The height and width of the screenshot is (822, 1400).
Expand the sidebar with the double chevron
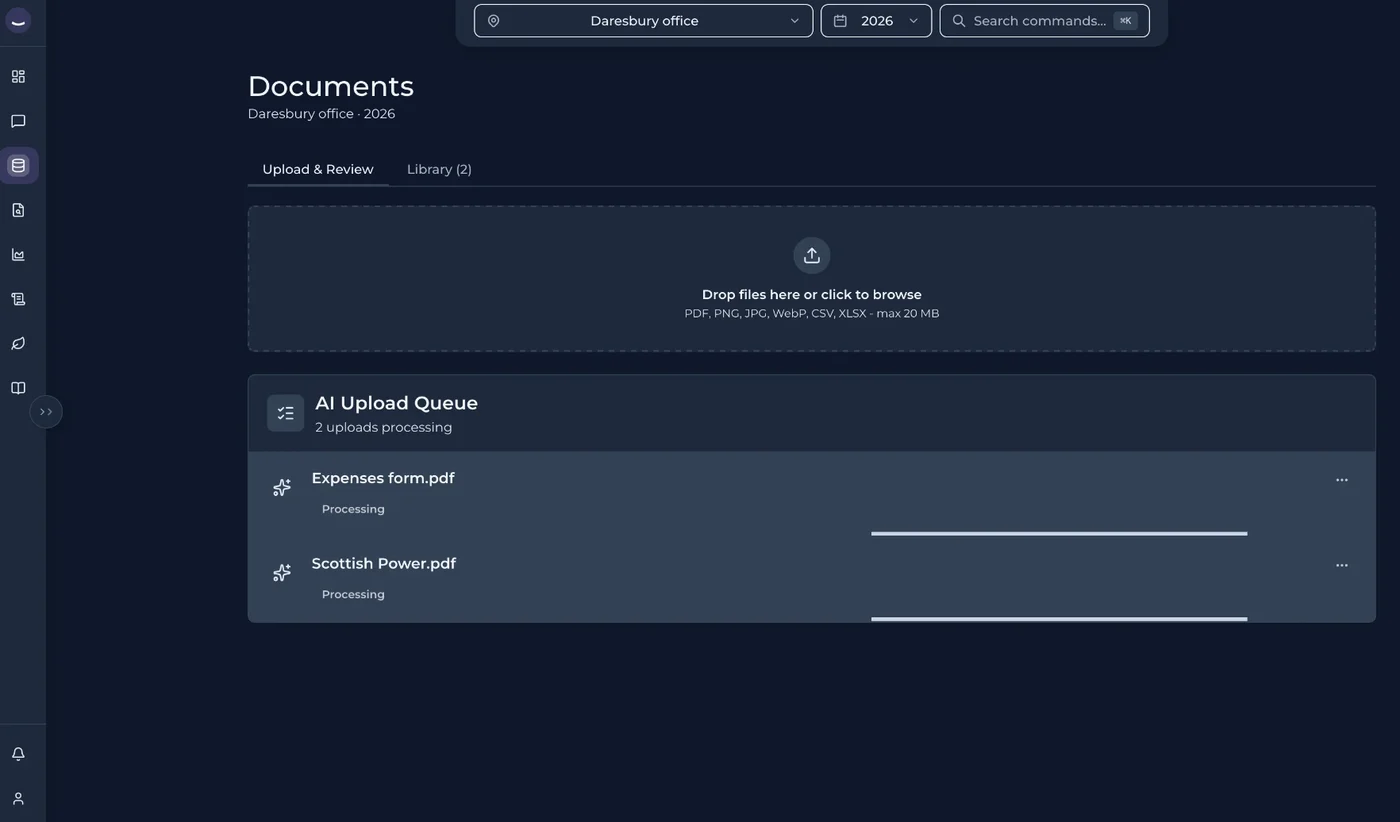click(x=46, y=412)
